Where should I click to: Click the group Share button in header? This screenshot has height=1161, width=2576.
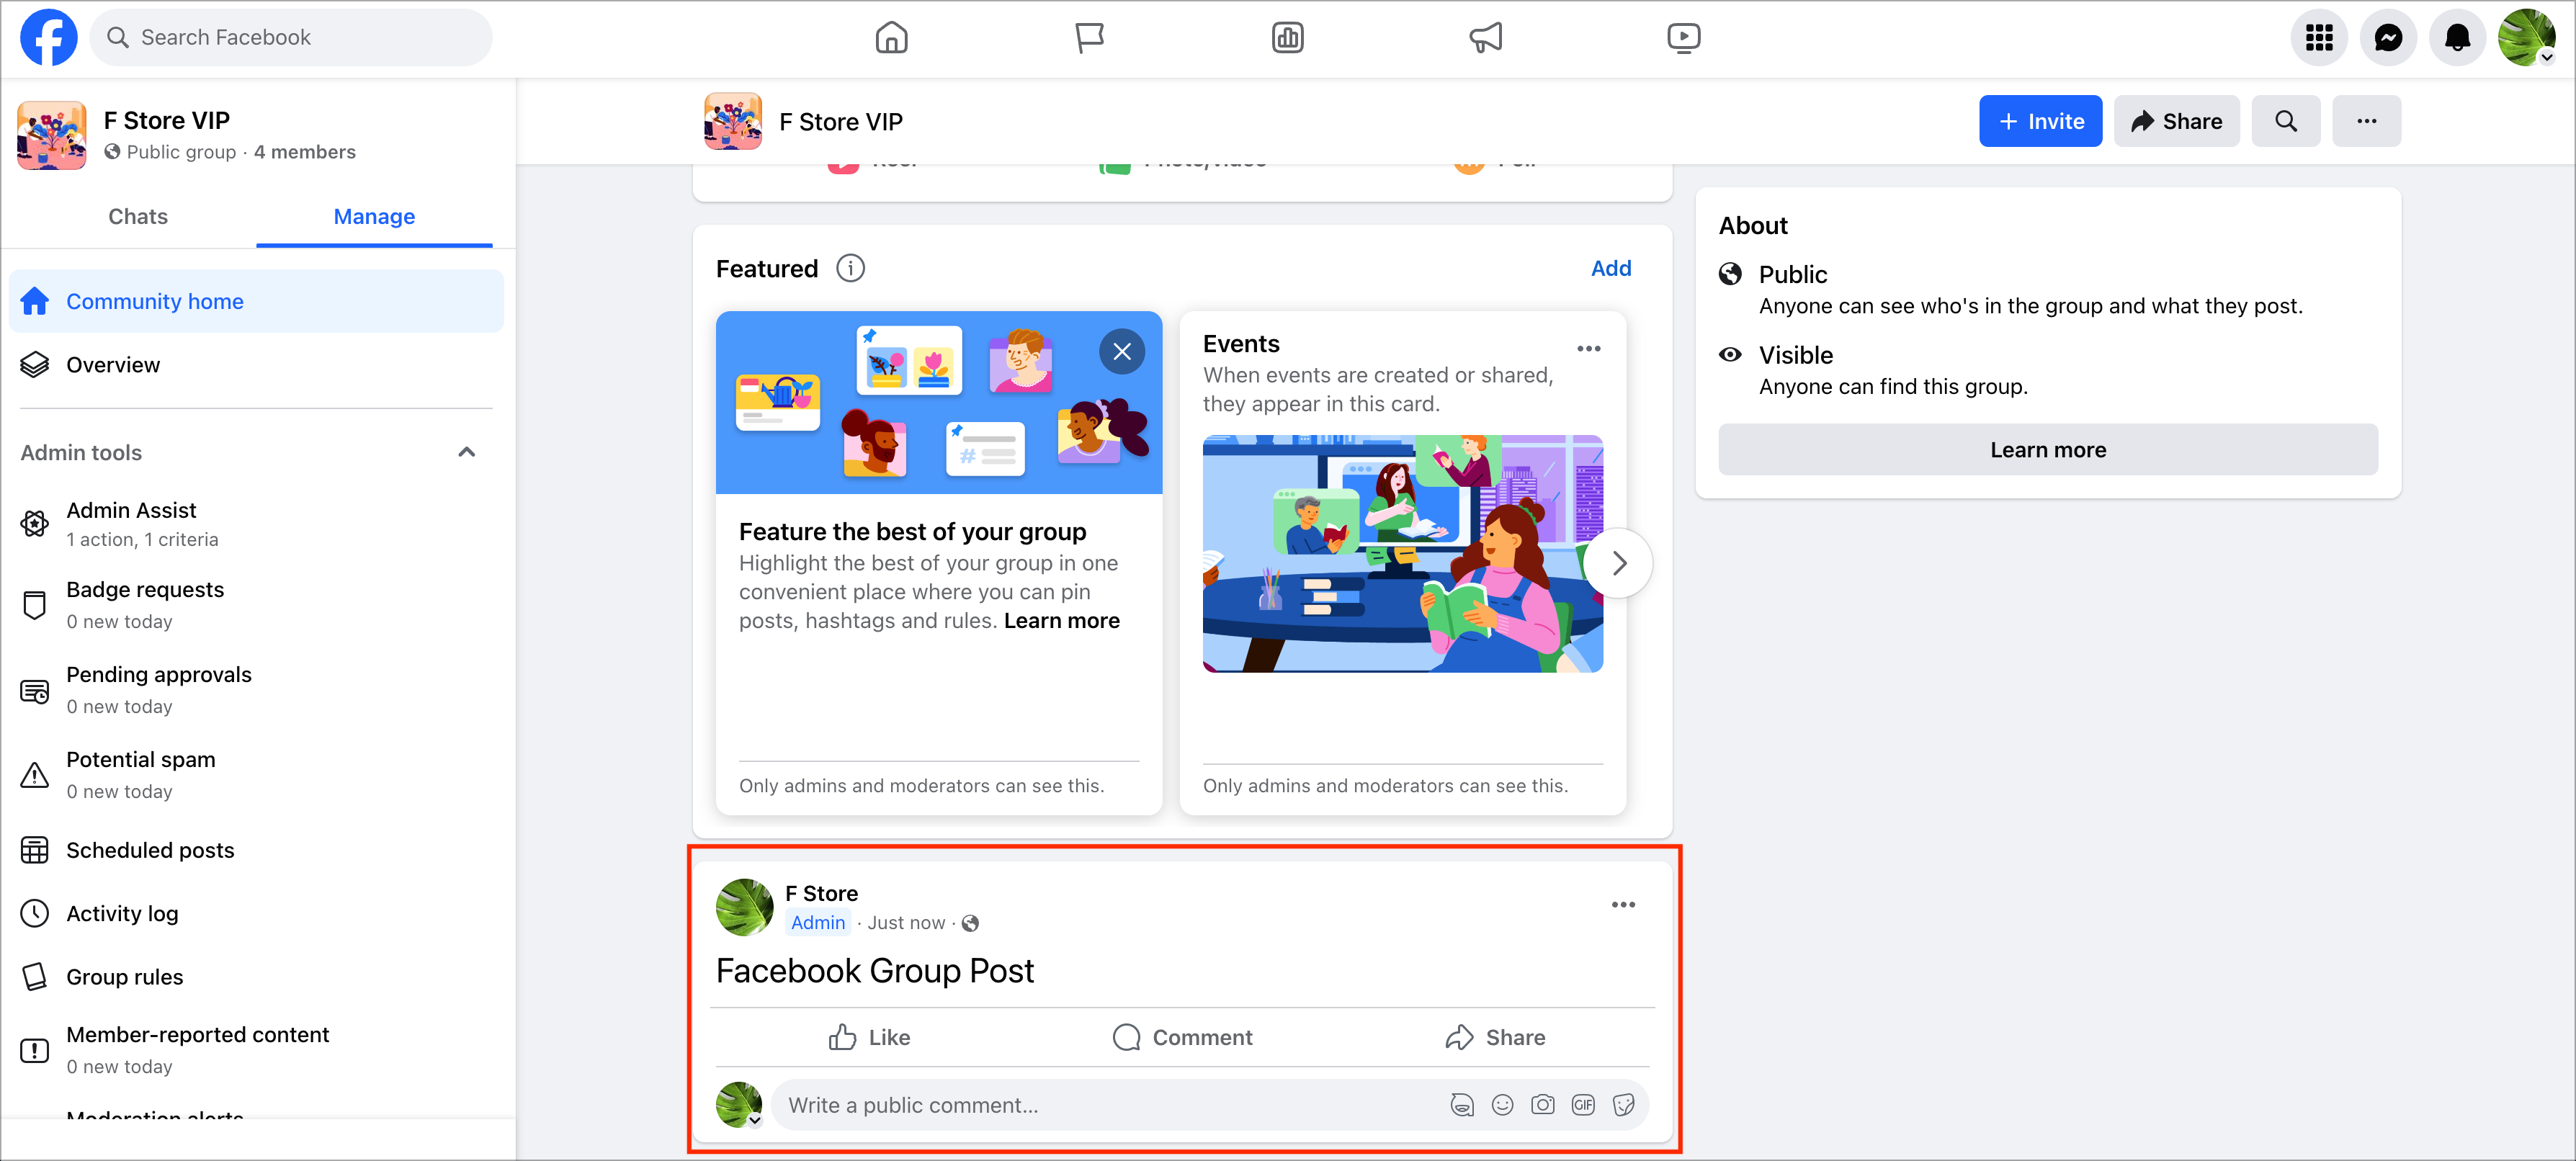click(x=2176, y=121)
